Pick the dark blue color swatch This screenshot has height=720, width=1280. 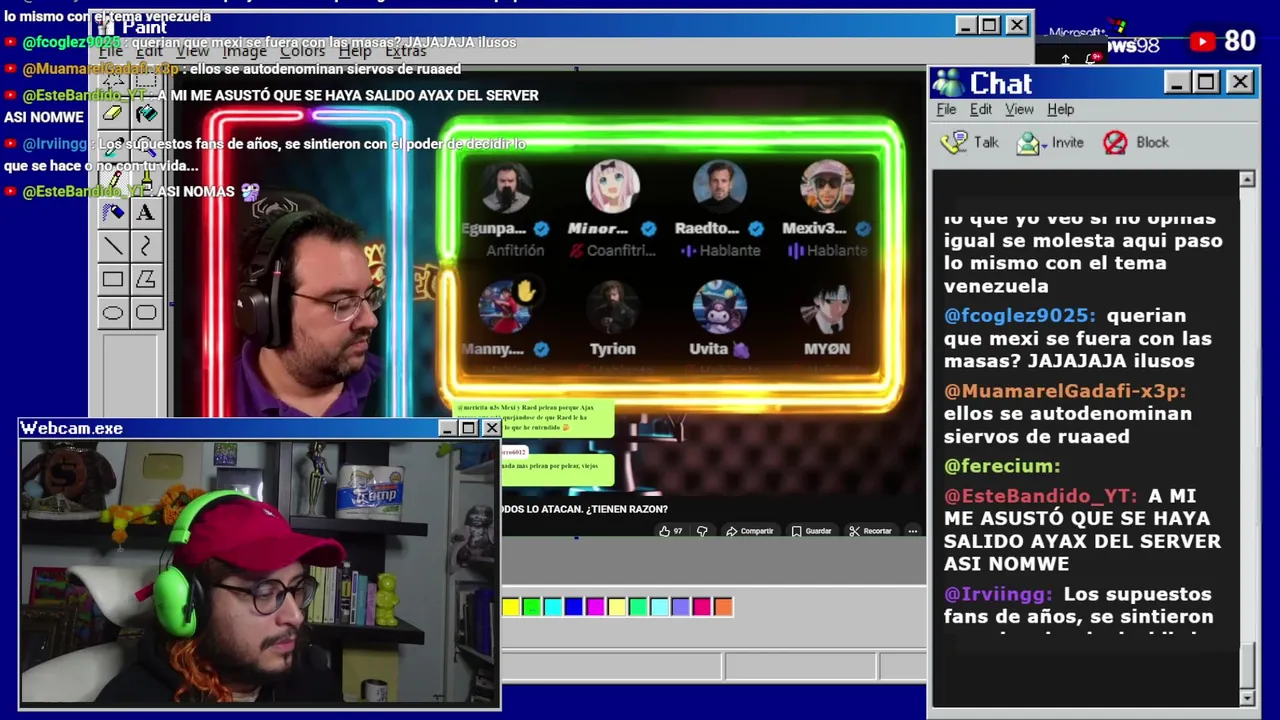[573, 606]
